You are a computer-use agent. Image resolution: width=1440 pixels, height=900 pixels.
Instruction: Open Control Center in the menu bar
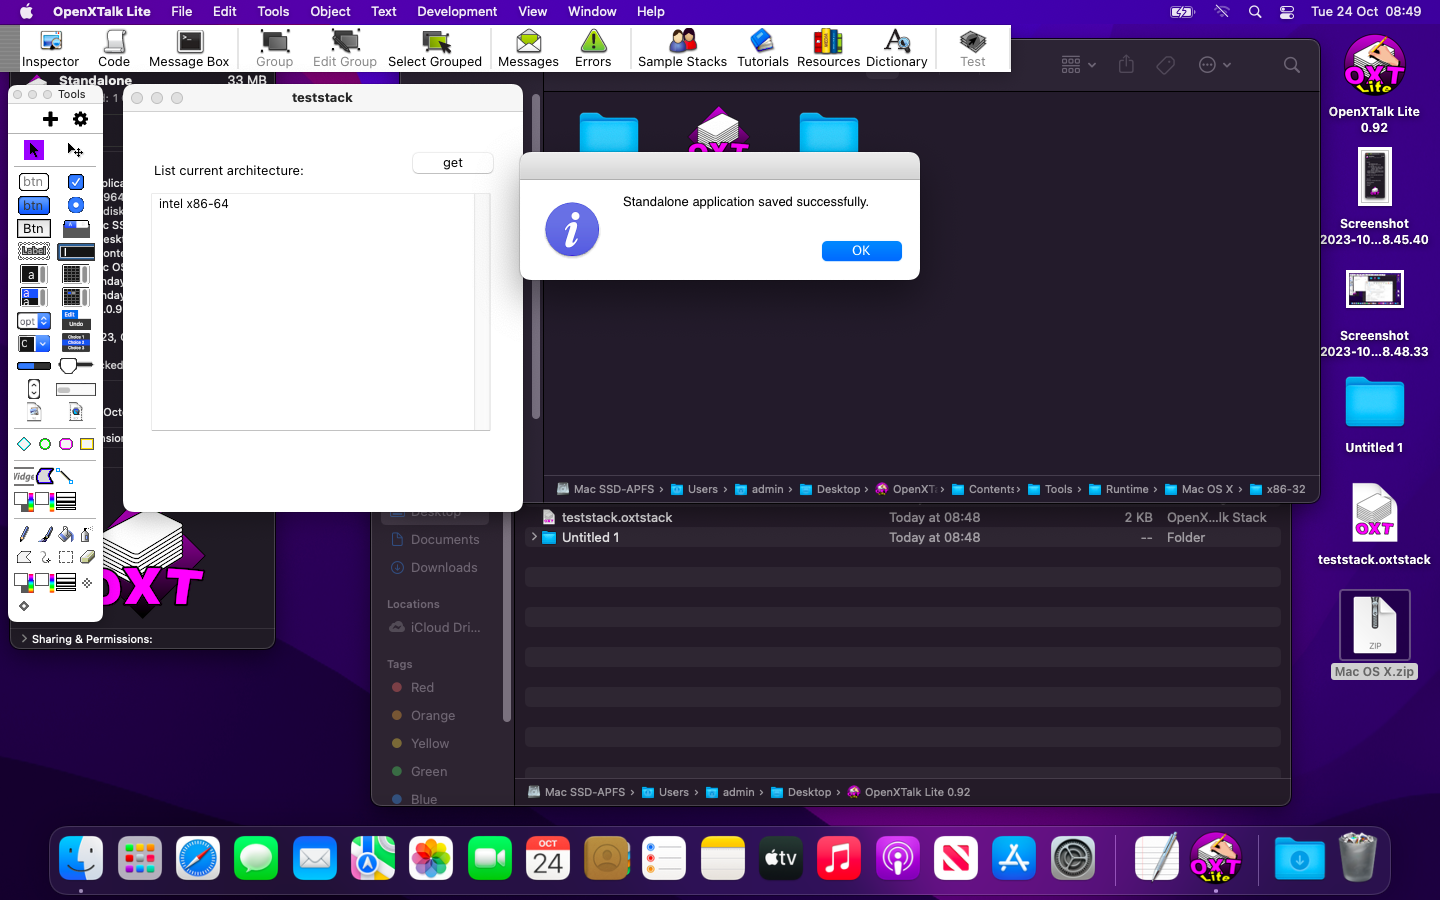click(1287, 12)
